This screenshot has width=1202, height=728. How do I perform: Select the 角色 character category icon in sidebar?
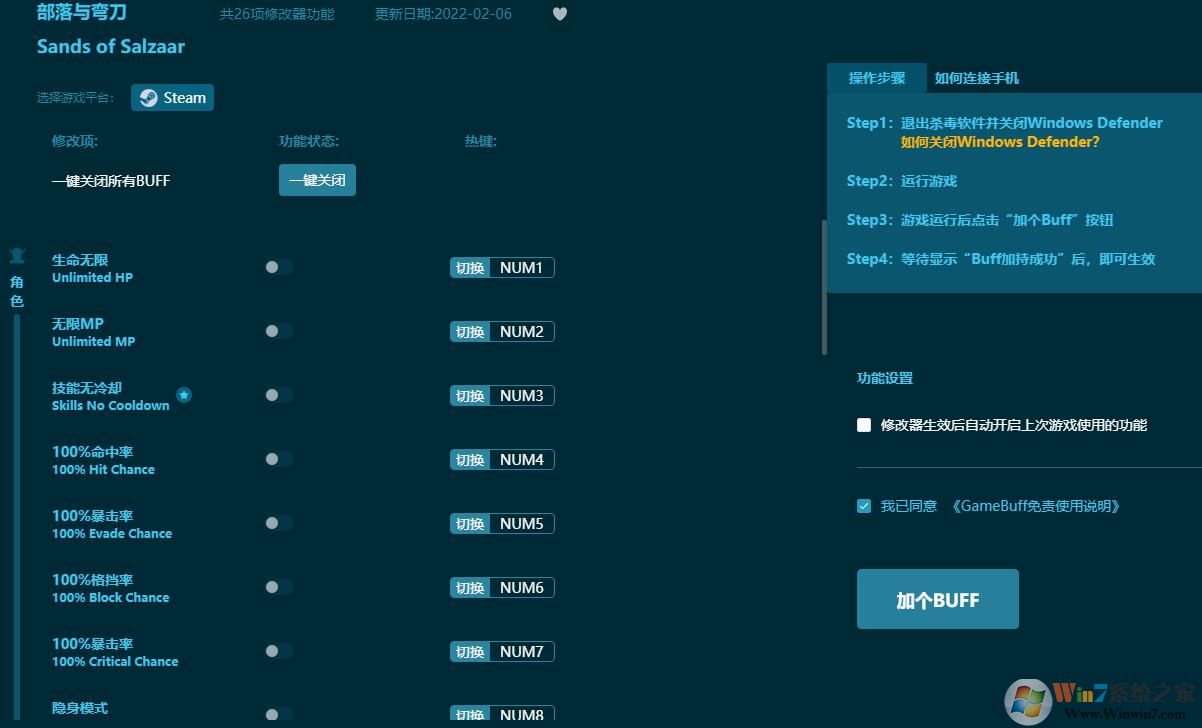(16, 270)
